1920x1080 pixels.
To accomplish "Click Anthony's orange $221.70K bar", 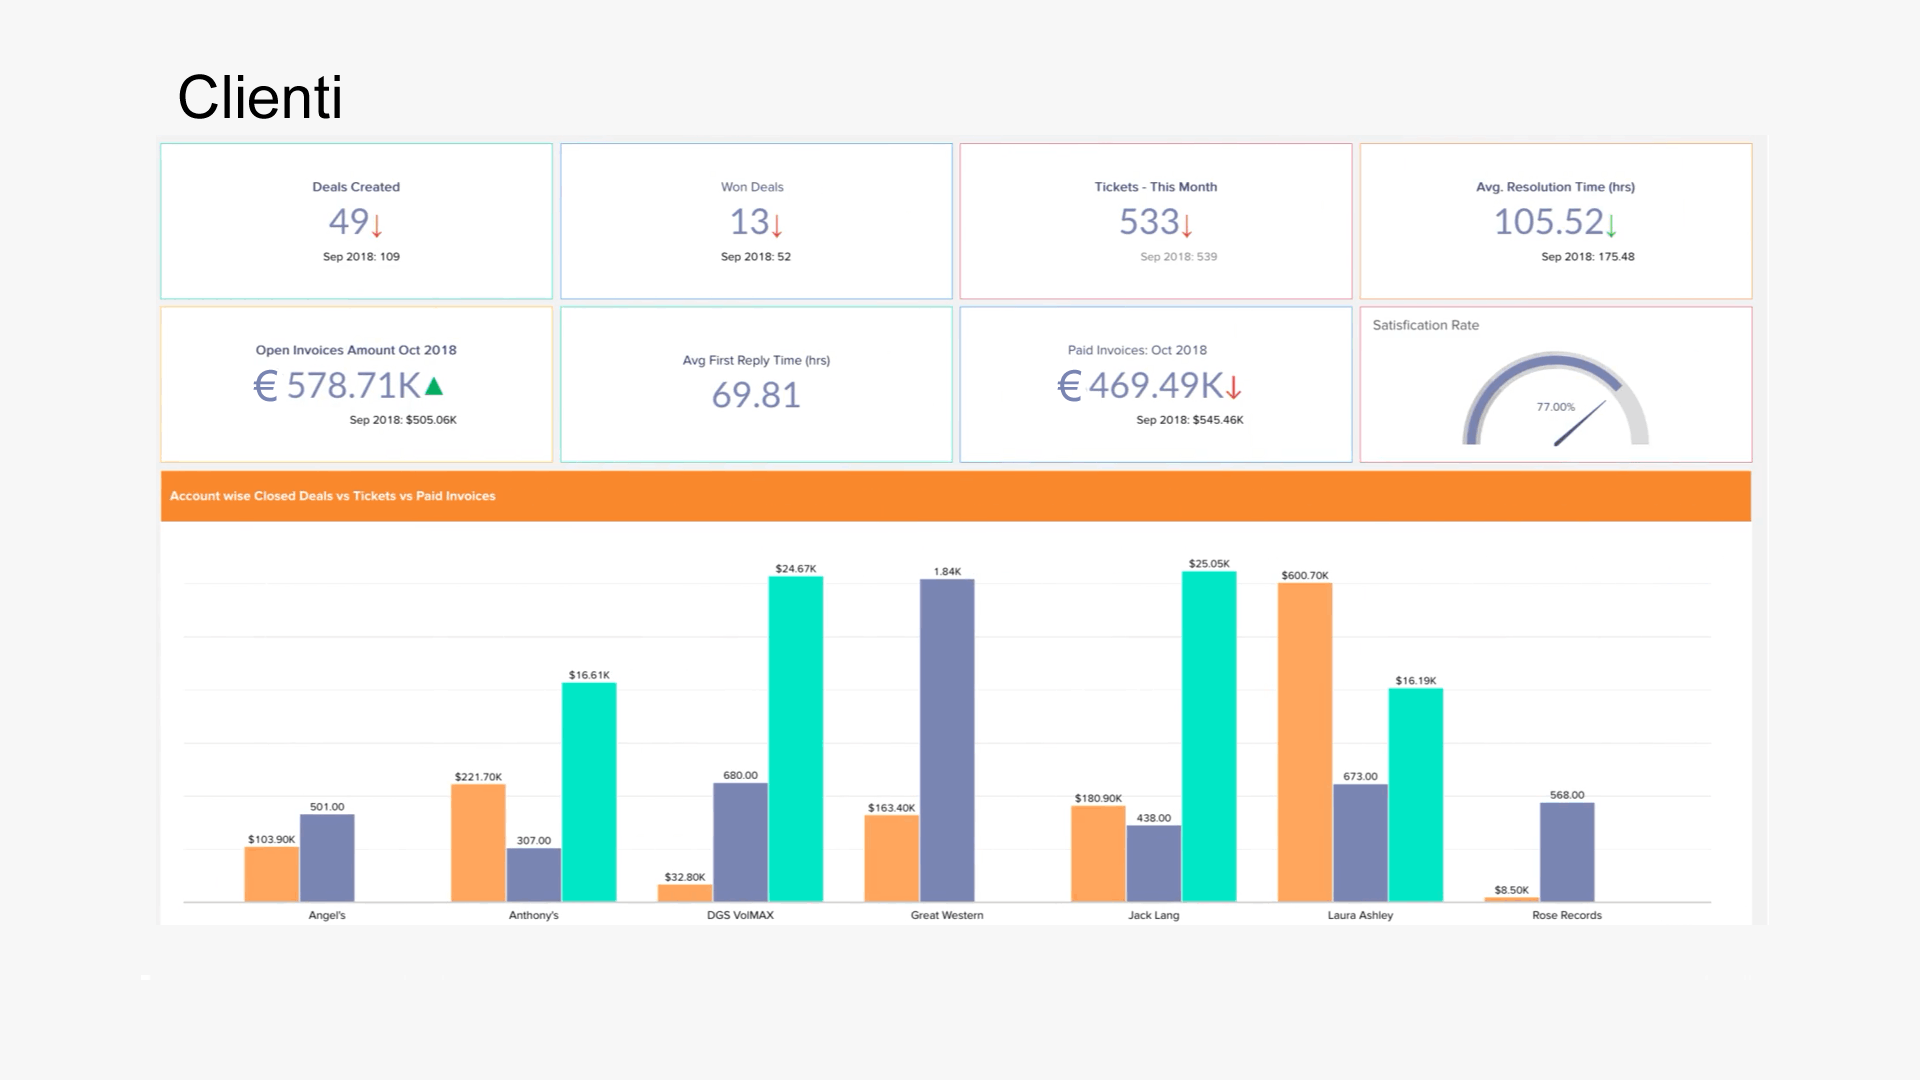I will (478, 843).
